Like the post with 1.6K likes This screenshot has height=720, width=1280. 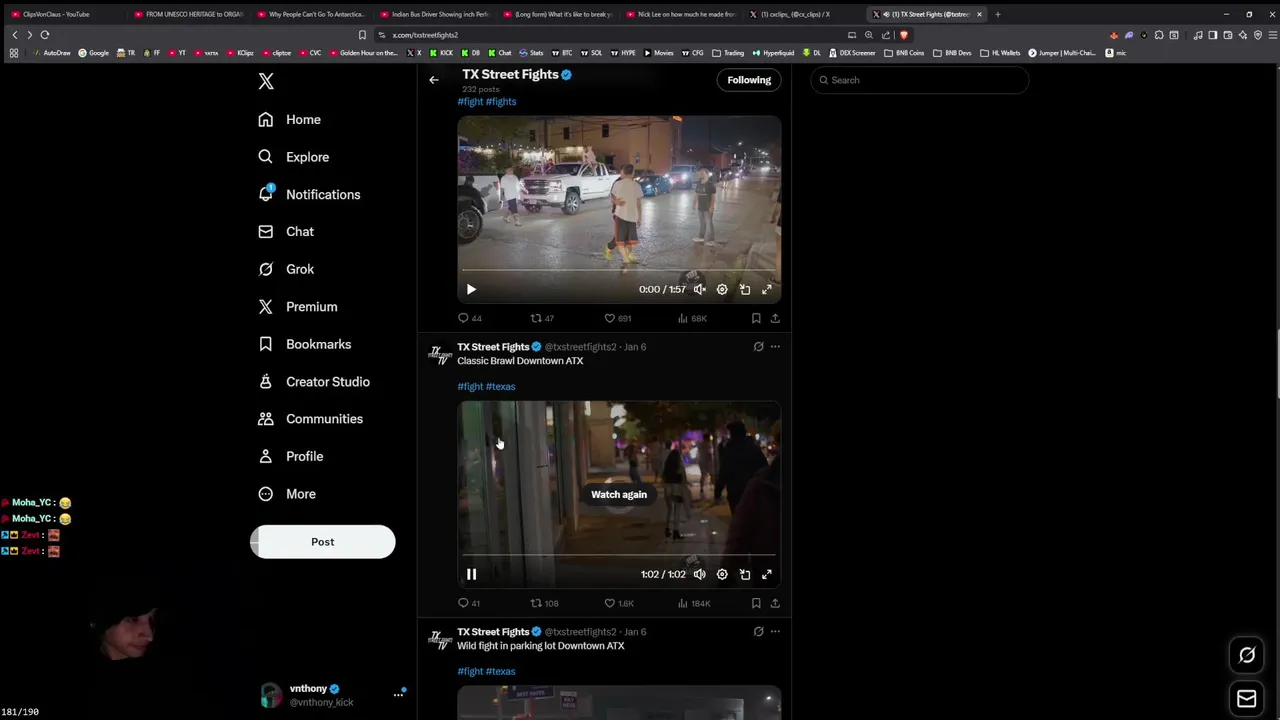[x=619, y=603]
